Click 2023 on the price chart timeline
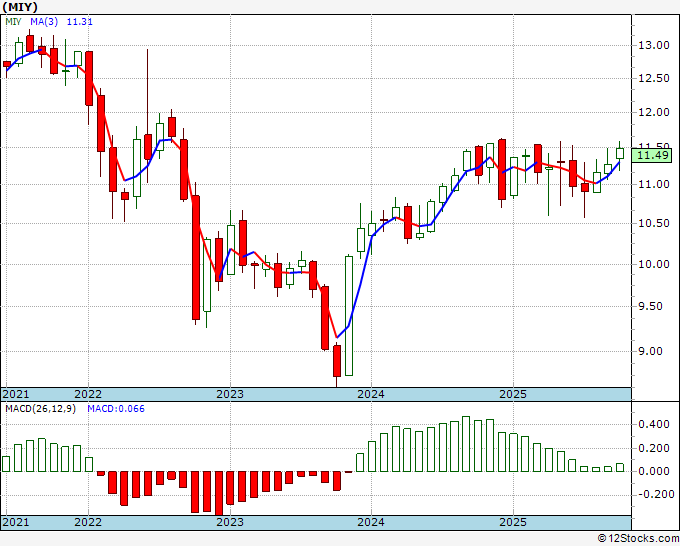The width and height of the screenshot is (680, 546). tap(230, 394)
